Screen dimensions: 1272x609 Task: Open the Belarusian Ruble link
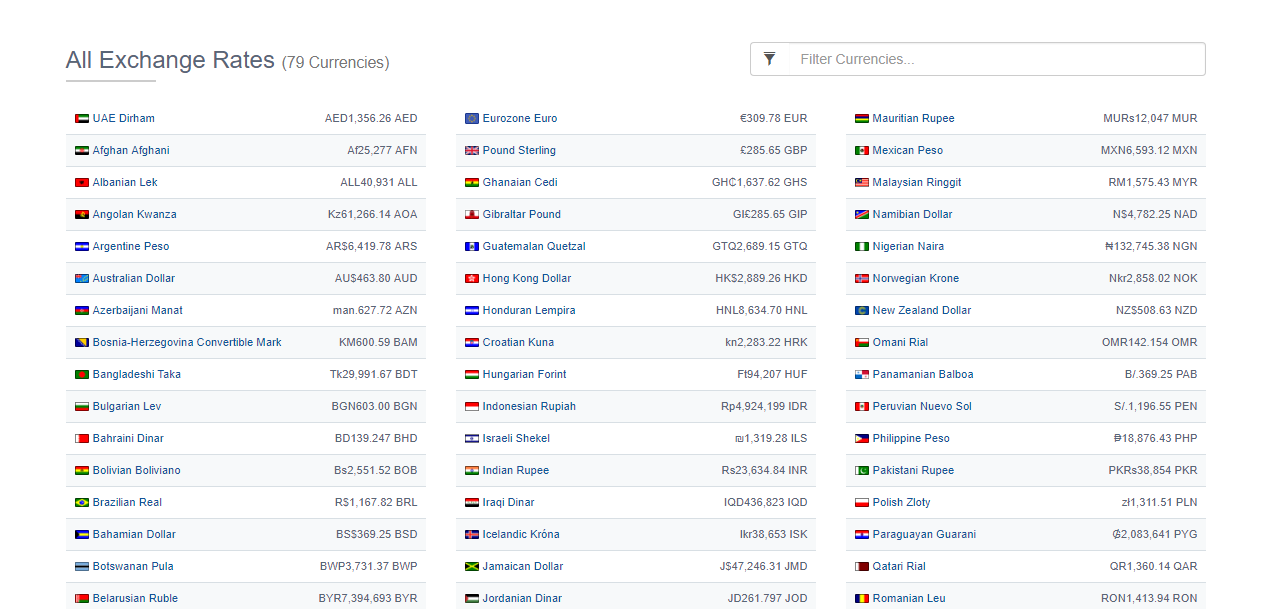(x=135, y=598)
